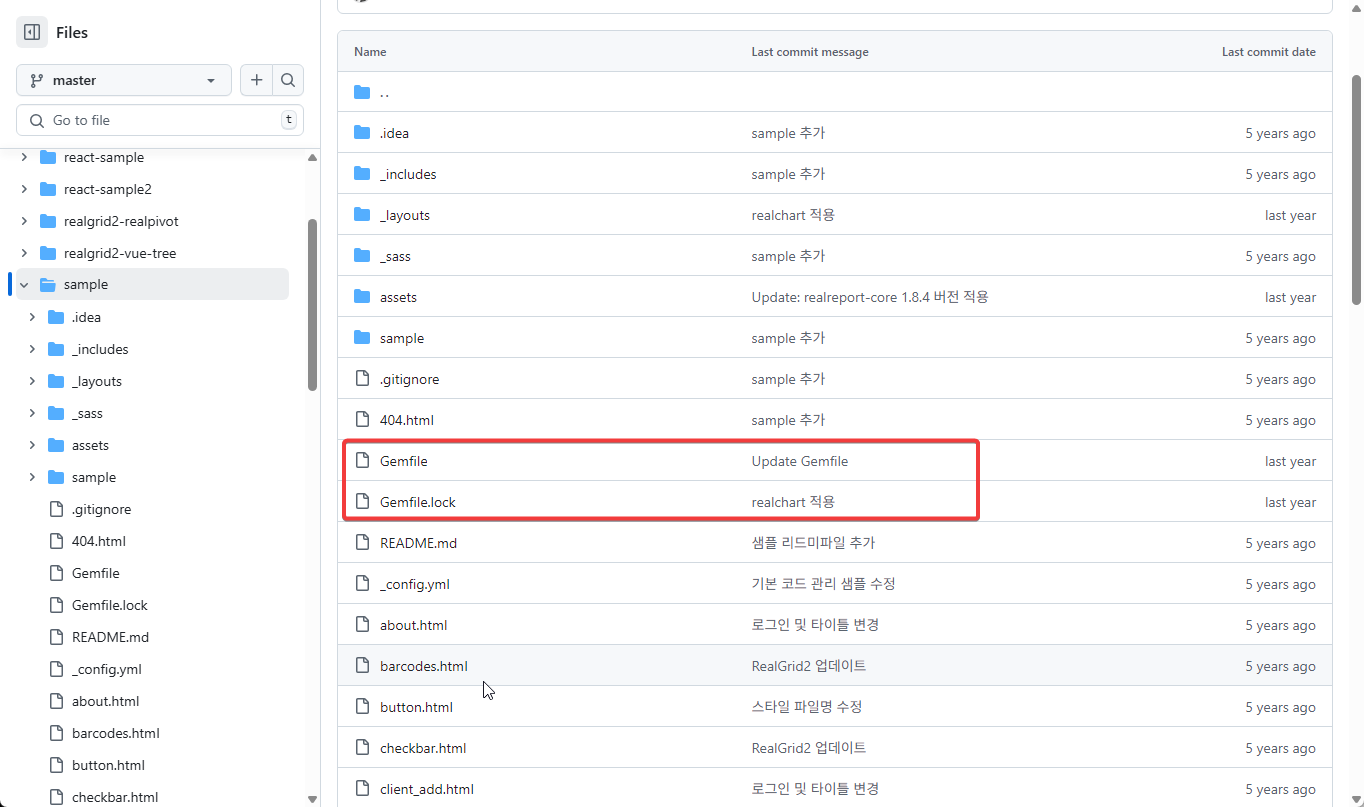This screenshot has width=1364, height=807.
Task: Click file icon of button.html table row
Action: 362,707
